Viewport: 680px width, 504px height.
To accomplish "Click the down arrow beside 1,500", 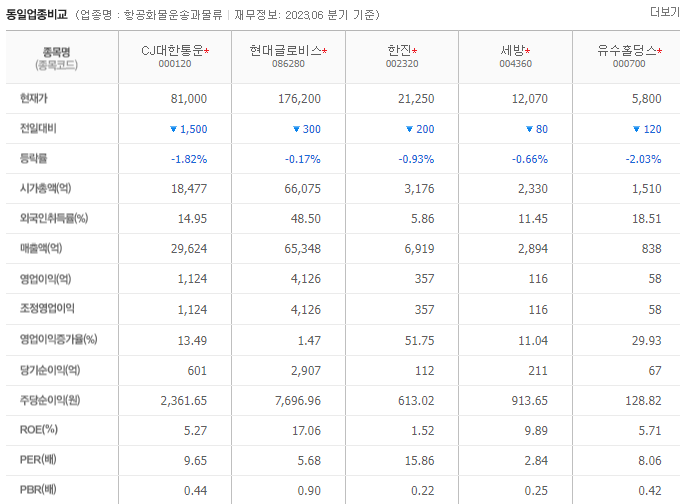I will pos(173,129).
